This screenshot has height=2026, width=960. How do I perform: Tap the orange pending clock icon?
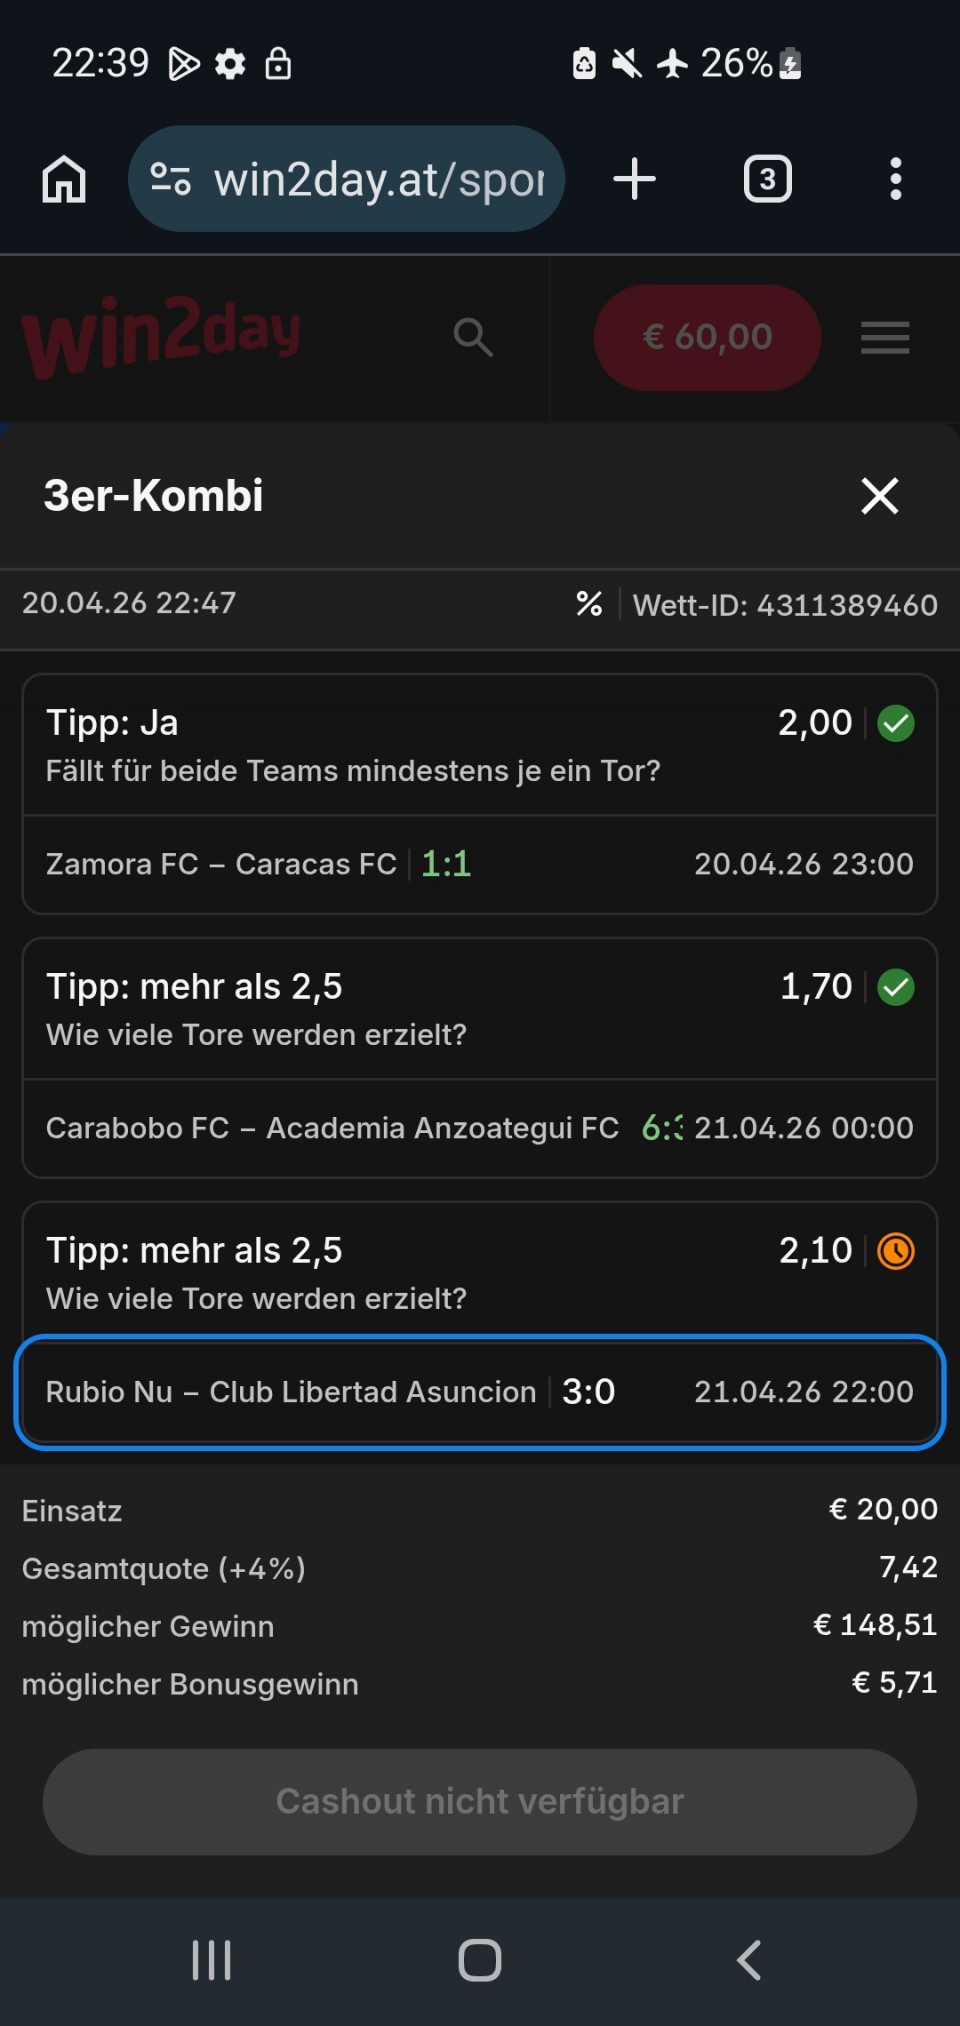[896, 1251]
